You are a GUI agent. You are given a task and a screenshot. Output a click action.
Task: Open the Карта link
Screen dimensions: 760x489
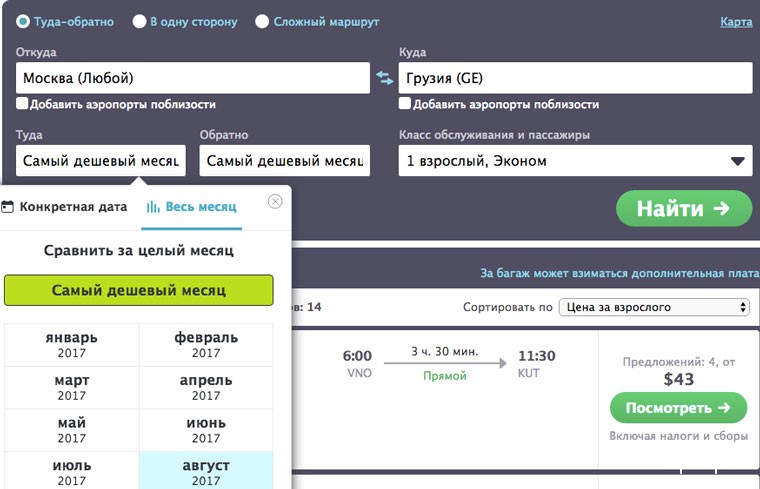click(736, 22)
